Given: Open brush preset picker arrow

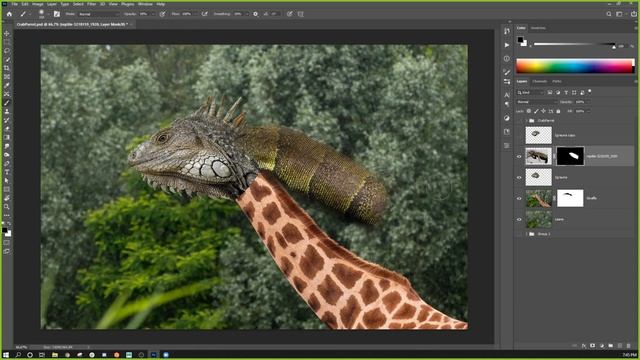Looking at the screenshot, I should 48,14.
